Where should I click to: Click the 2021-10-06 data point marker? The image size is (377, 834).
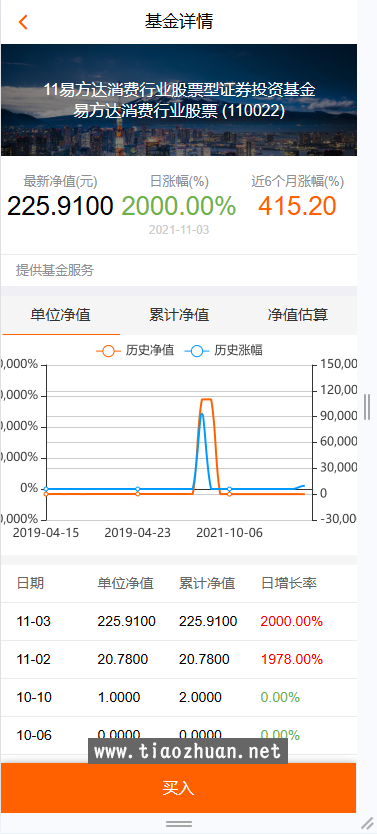point(229,489)
